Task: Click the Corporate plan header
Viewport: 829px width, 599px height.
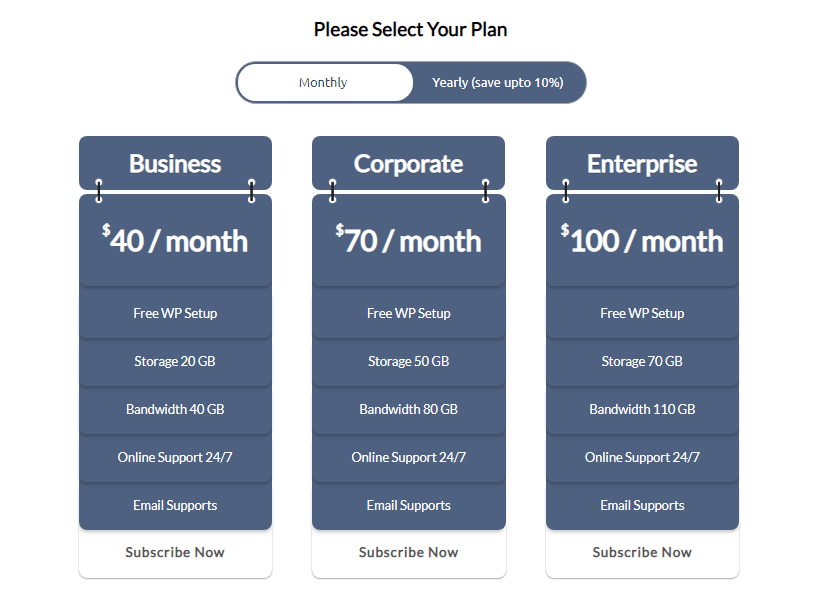Action: [409, 163]
